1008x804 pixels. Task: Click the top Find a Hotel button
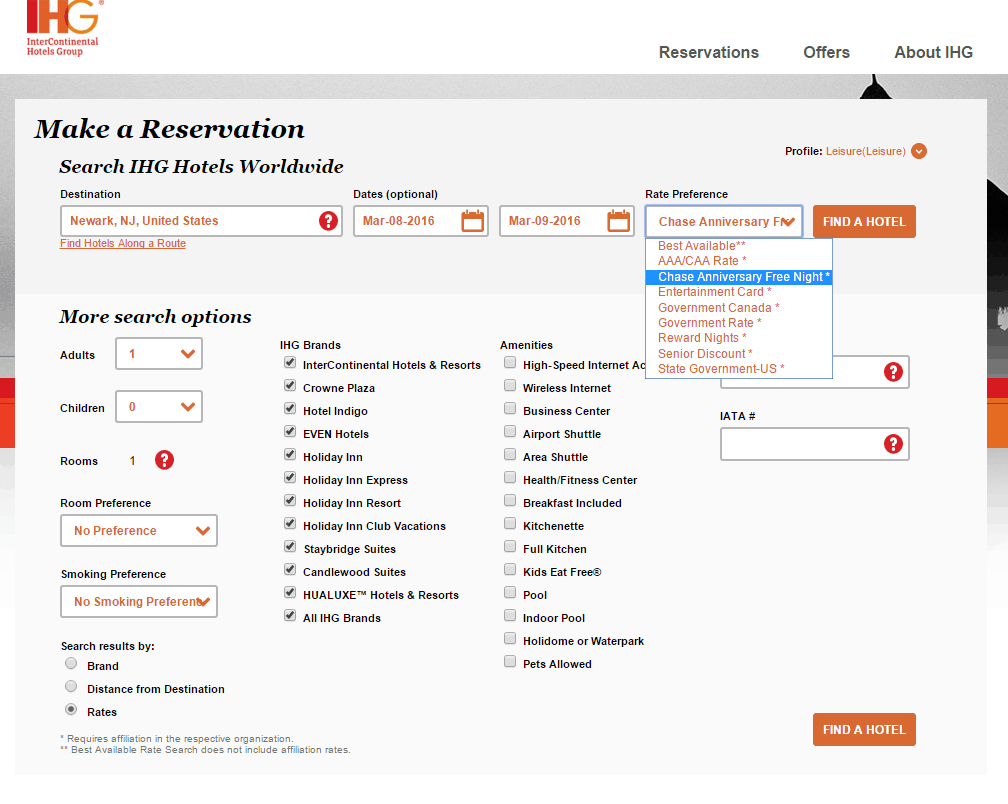pos(864,222)
